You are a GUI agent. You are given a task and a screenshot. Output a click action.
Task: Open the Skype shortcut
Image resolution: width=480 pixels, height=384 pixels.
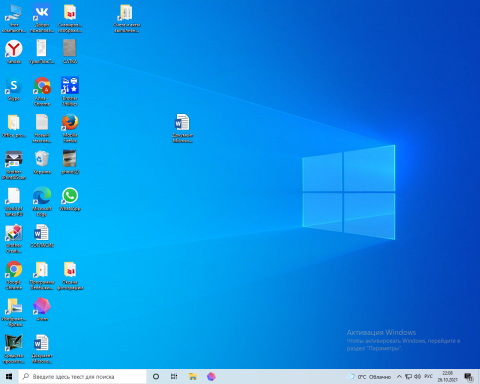point(14,89)
